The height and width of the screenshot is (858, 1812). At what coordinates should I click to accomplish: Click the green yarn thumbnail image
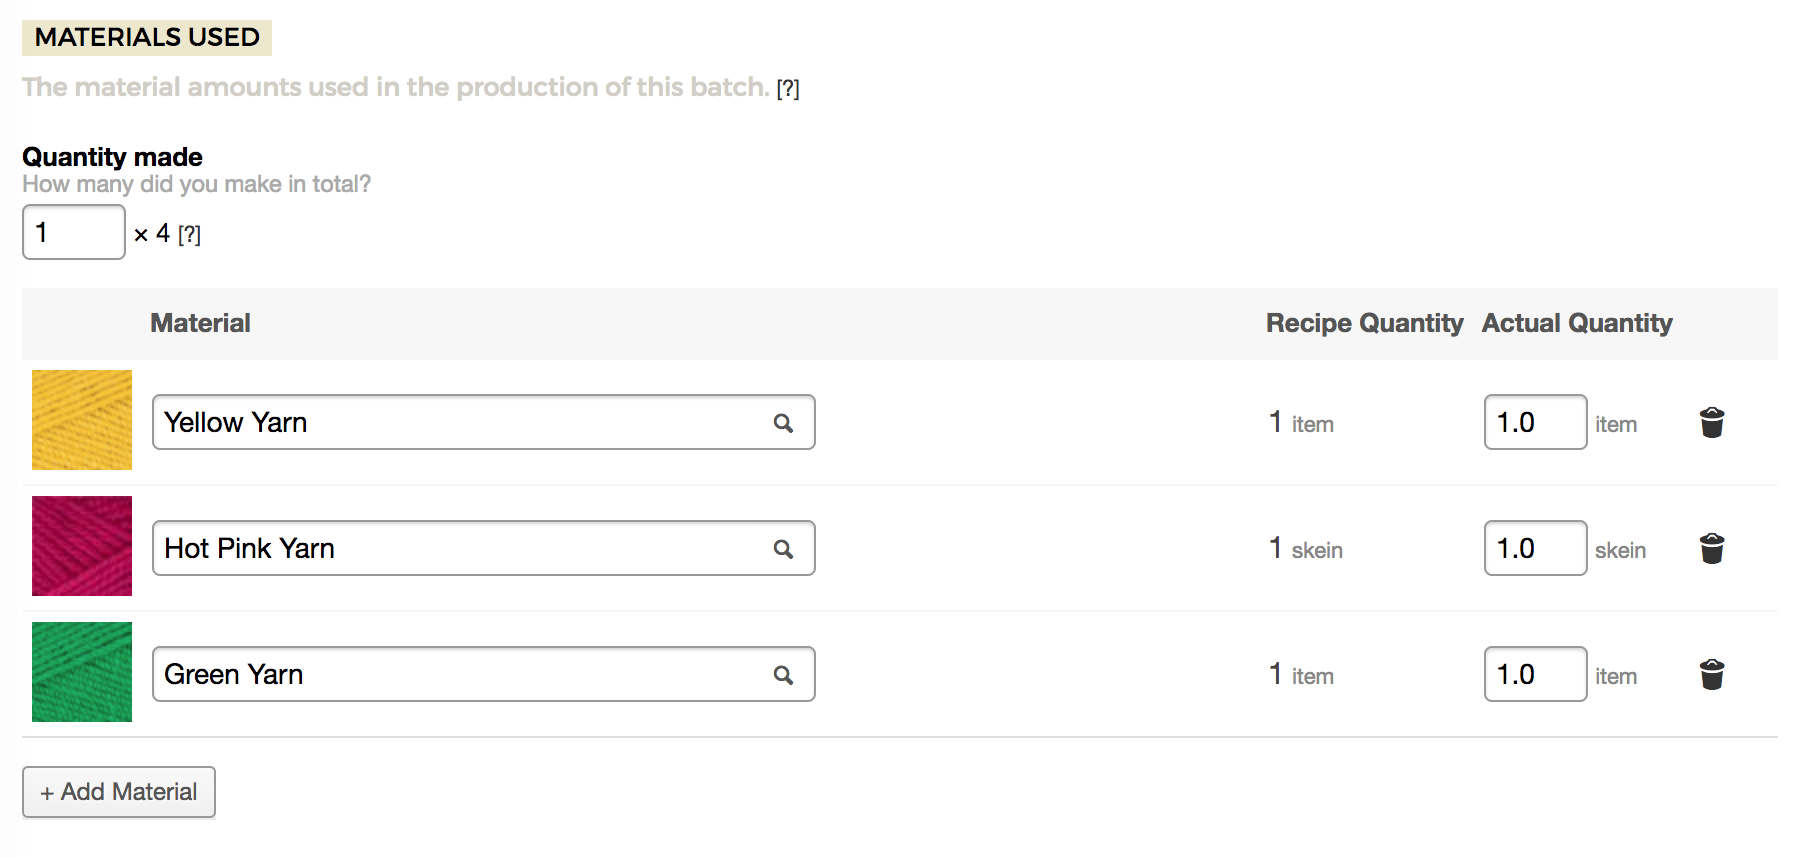click(x=82, y=672)
